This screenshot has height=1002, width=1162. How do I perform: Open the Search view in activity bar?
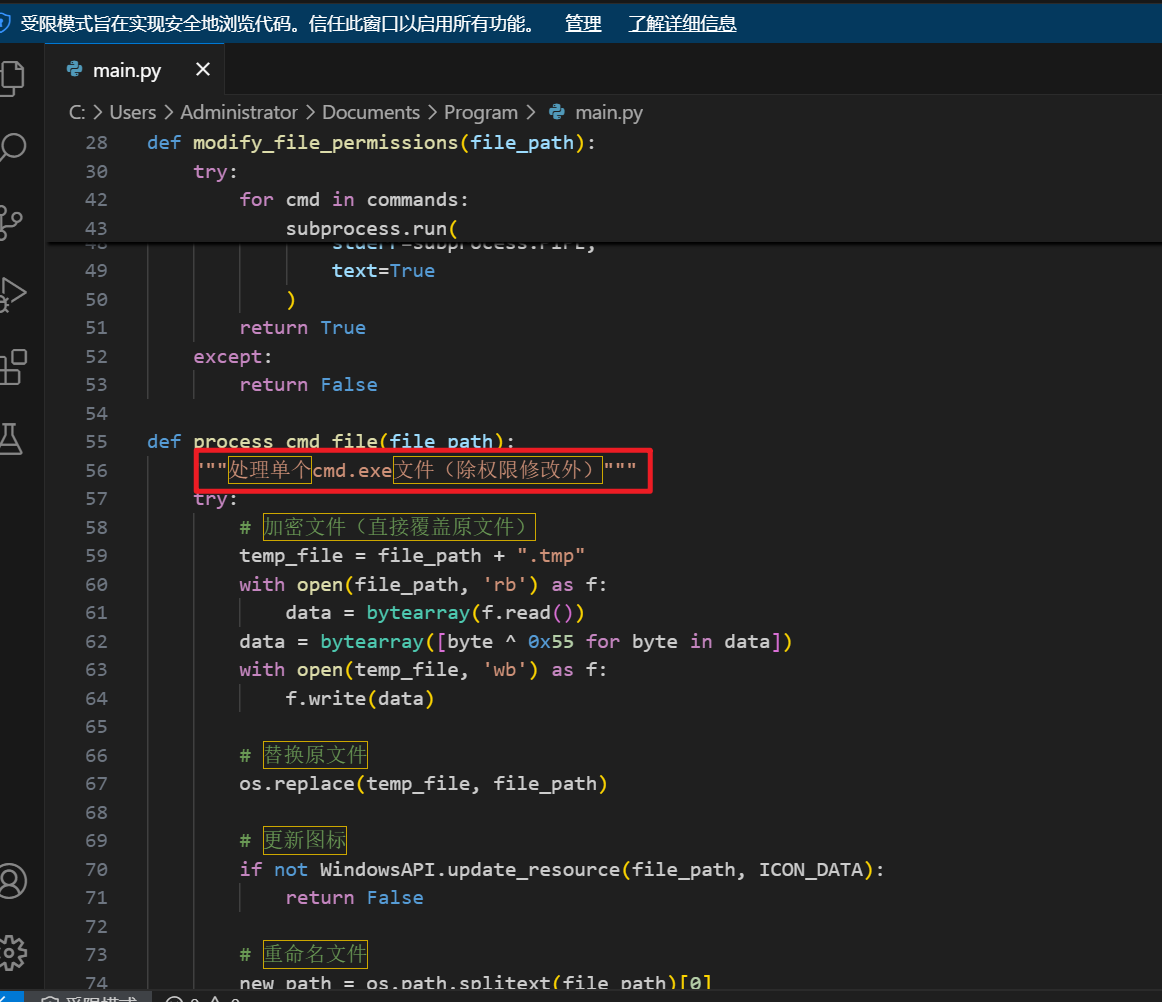point(13,147)
